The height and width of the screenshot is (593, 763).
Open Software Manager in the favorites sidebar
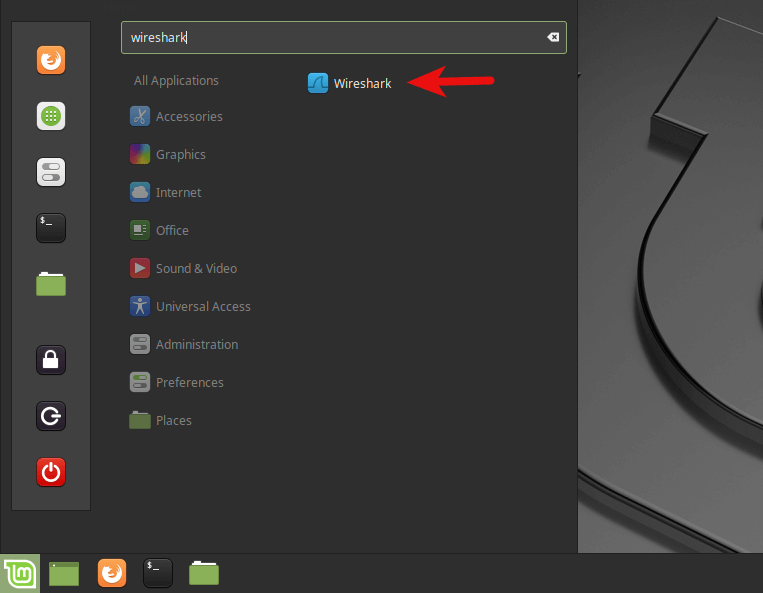pos(51,116)
